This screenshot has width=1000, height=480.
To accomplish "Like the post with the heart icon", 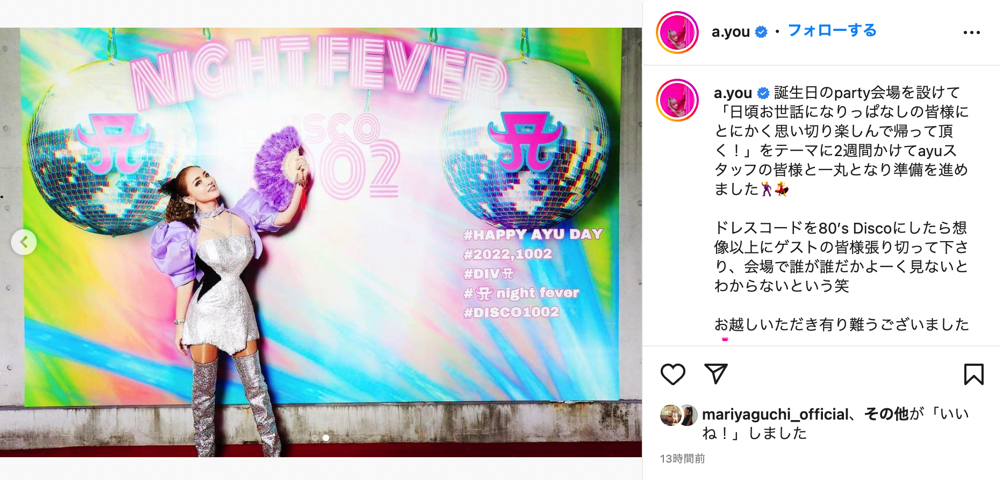I will [672, 374].
